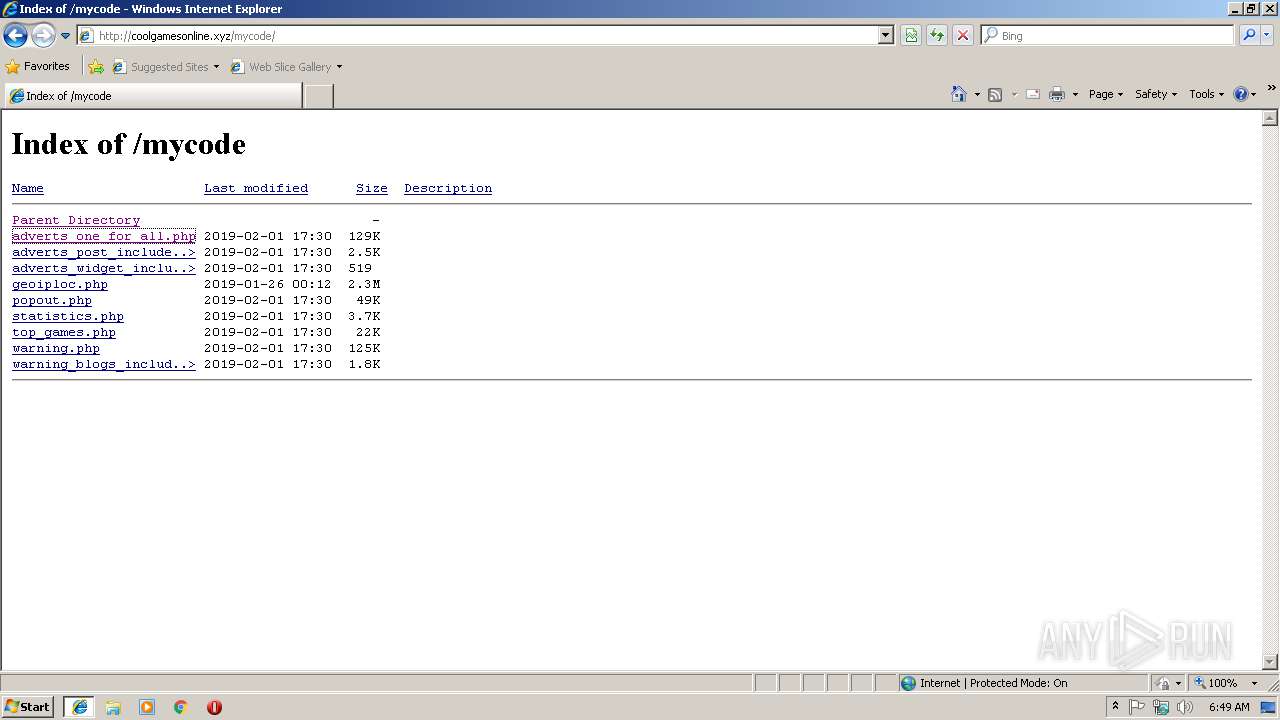
Task: Expand the address bar history dropdown
Action: click(x=885, y=36)
